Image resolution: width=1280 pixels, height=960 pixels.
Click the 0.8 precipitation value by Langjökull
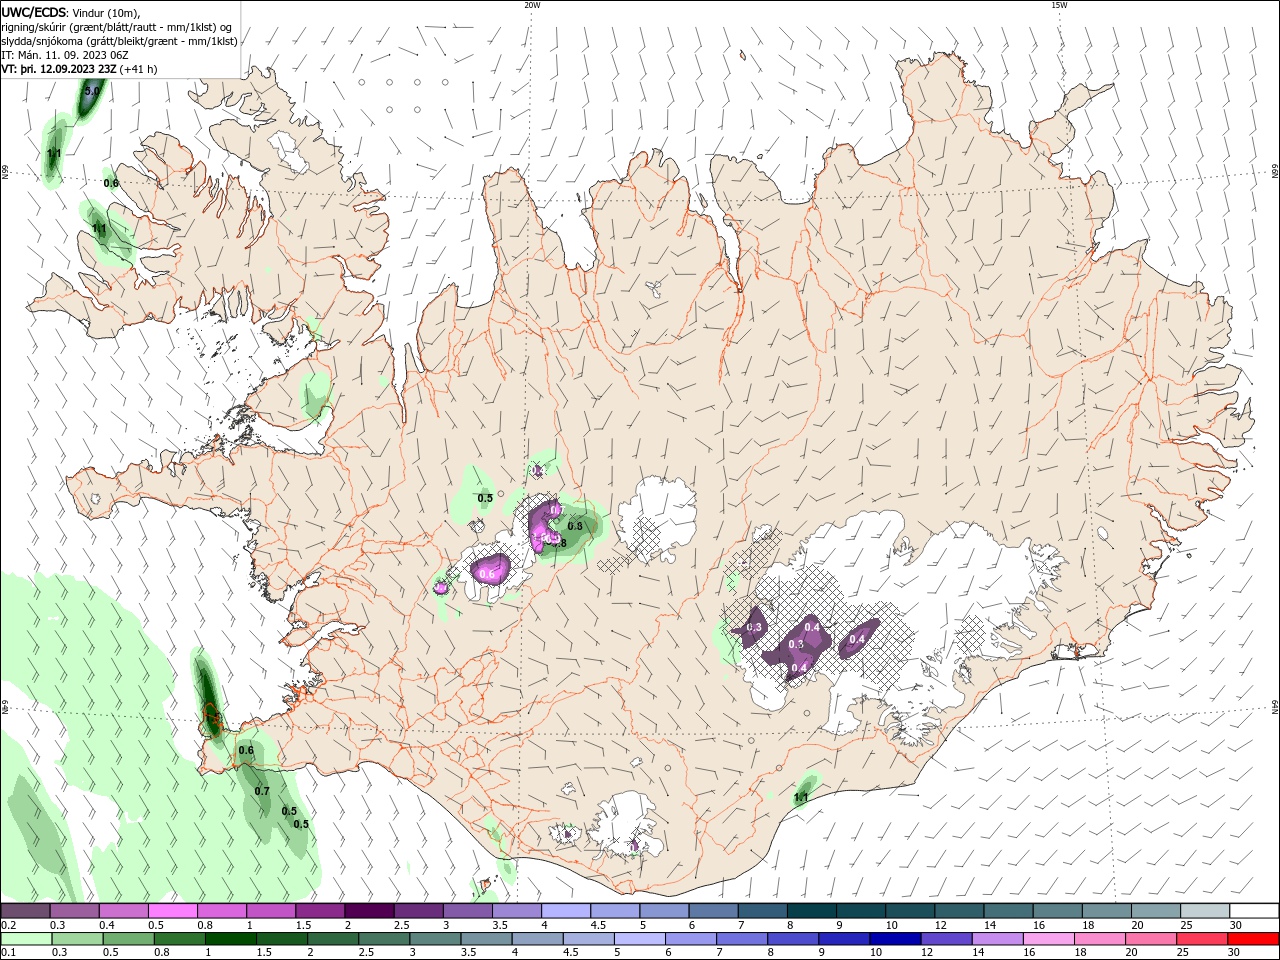pyautogui.click(x=575, y=525)
